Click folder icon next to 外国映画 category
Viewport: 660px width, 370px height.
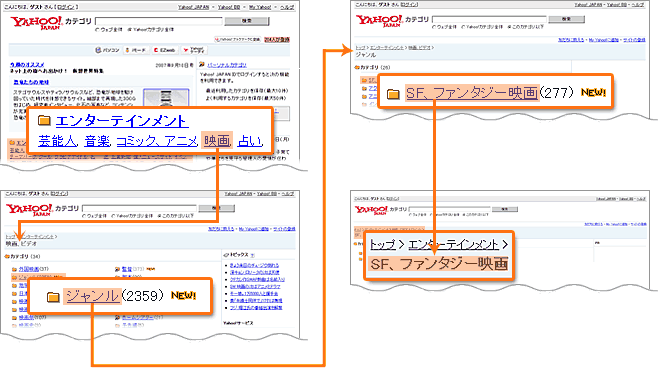14,269
